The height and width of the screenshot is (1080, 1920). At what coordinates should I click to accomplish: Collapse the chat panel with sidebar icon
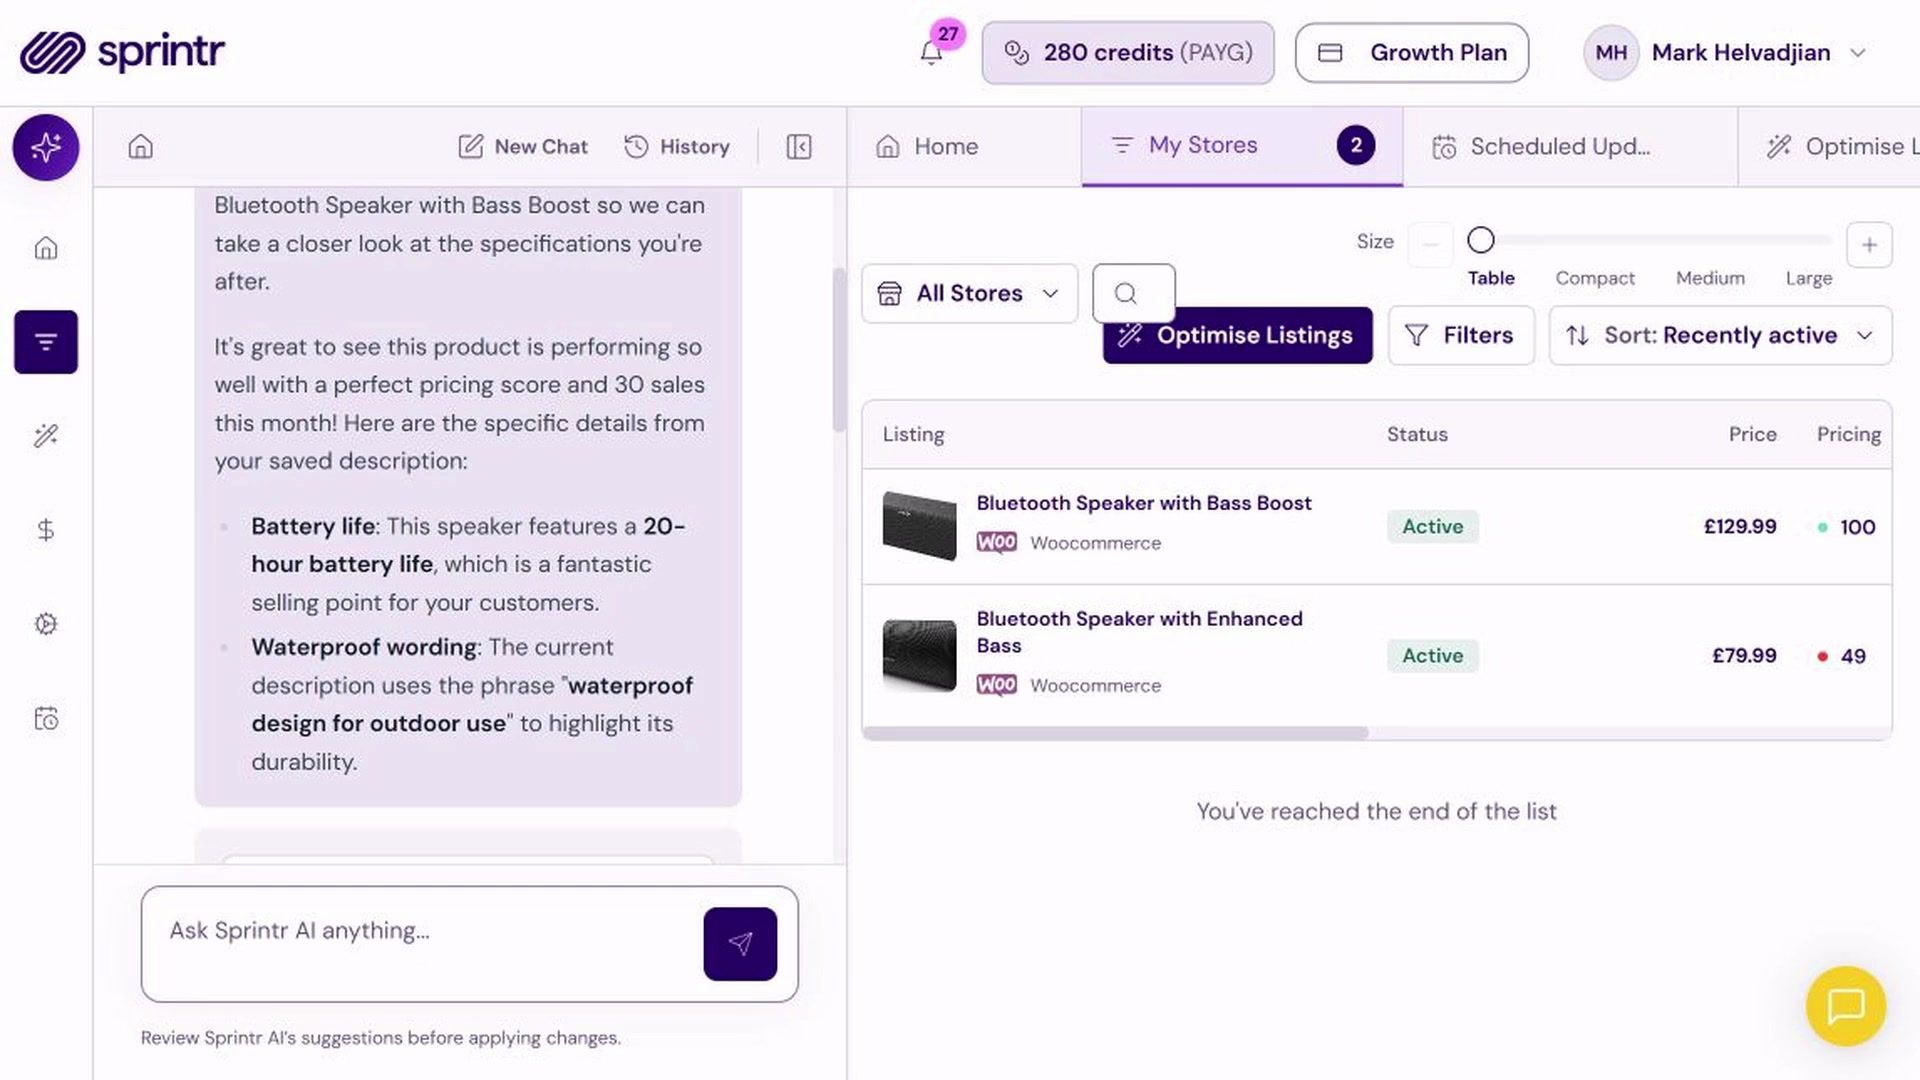click(x=799, y=147)
